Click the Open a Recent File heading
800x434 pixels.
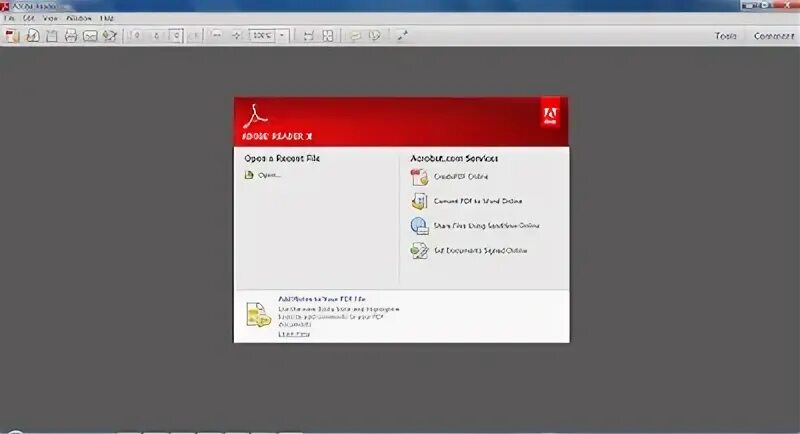click(x=282, y=158)
